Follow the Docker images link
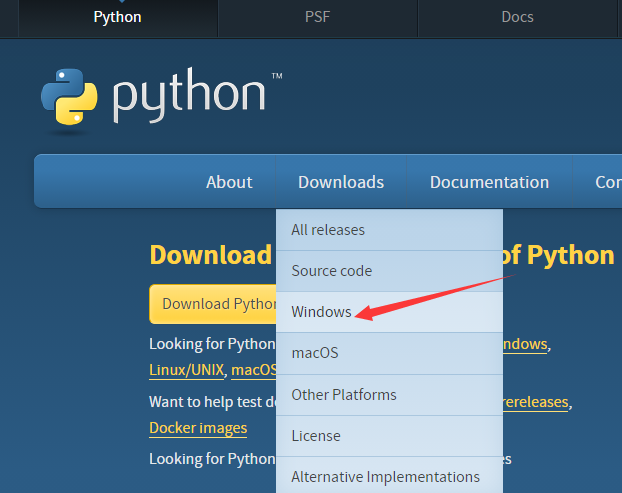The height and width of the screenshot is (493, 622). pos(198,428)
